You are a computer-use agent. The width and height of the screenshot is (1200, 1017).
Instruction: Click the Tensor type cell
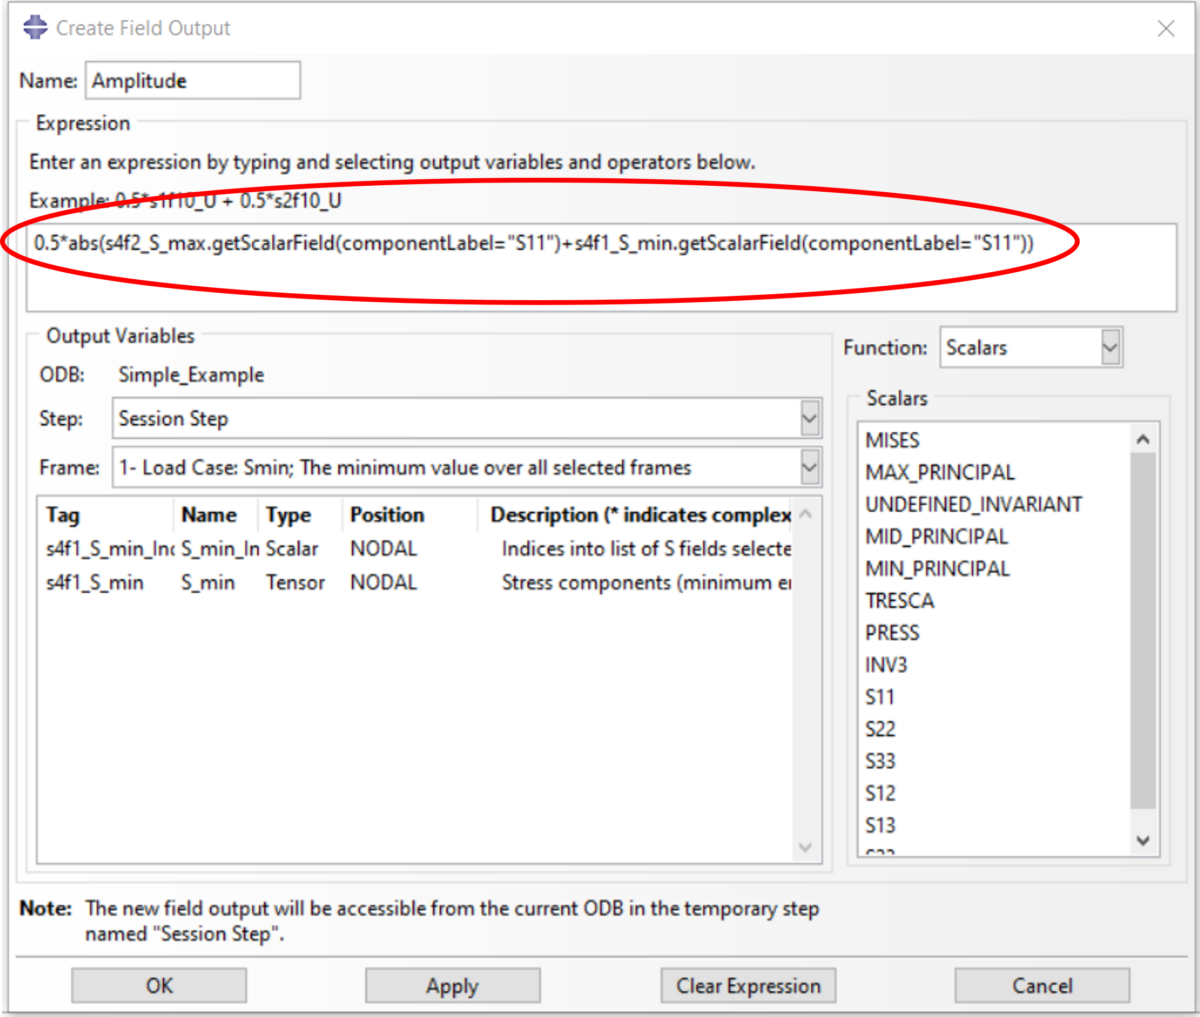tap(295, 583)
